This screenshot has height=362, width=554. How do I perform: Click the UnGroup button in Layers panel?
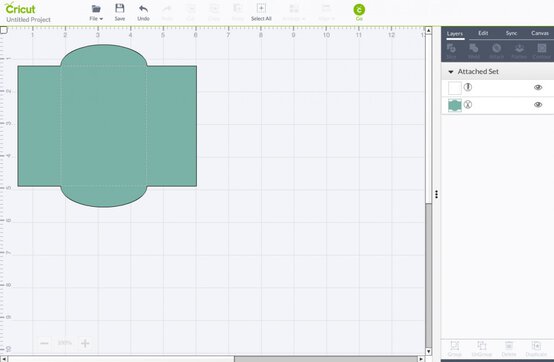(482, 349)
